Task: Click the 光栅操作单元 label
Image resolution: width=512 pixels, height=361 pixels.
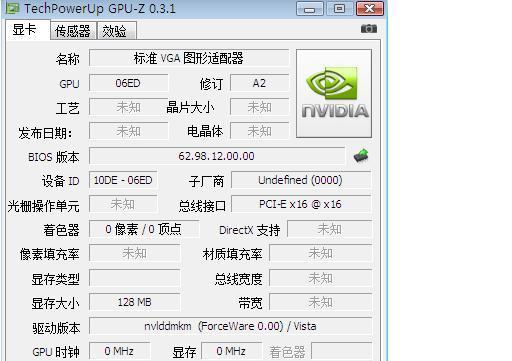Action: tap(44, 206)
